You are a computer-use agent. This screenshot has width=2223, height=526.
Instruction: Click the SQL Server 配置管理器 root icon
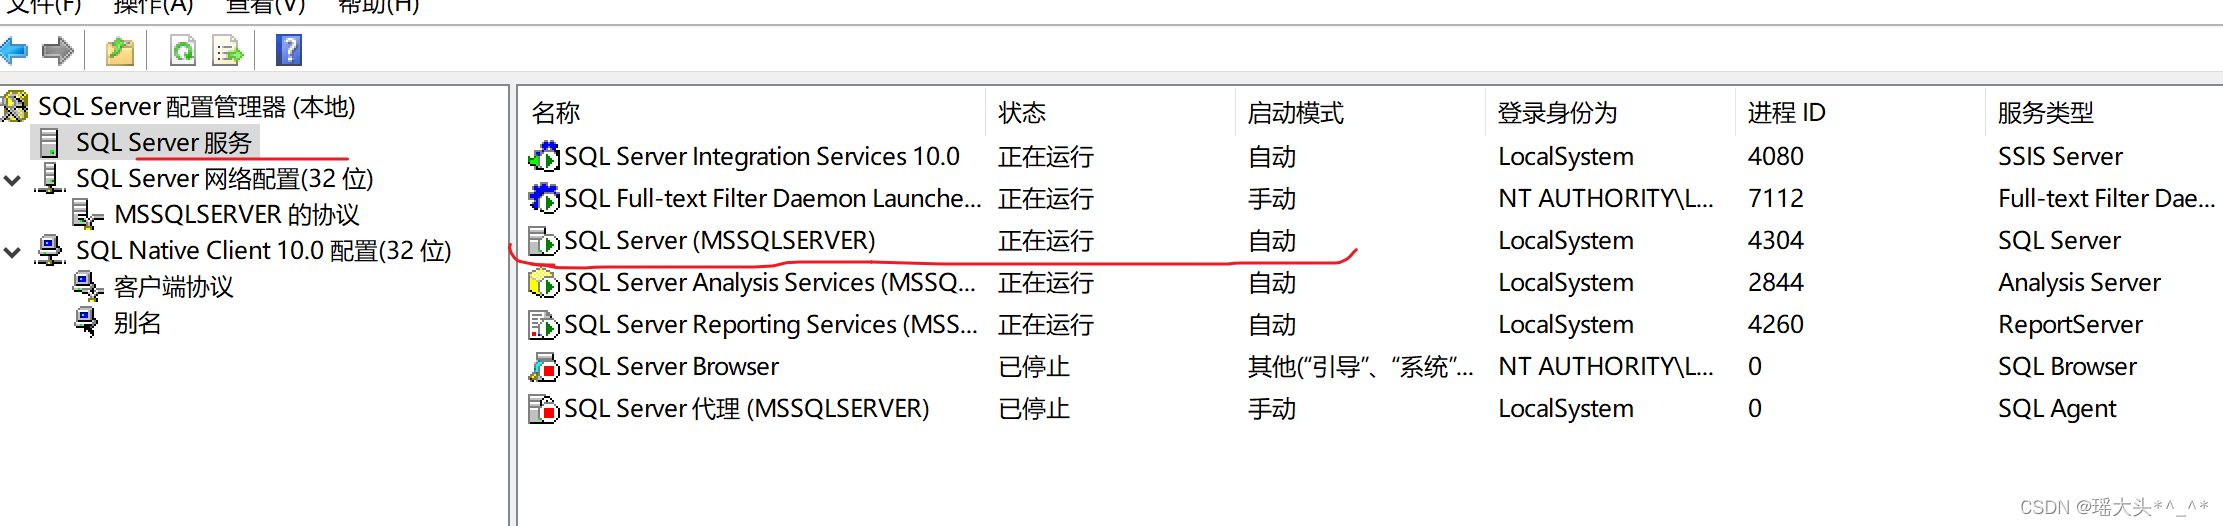point(15,106)
